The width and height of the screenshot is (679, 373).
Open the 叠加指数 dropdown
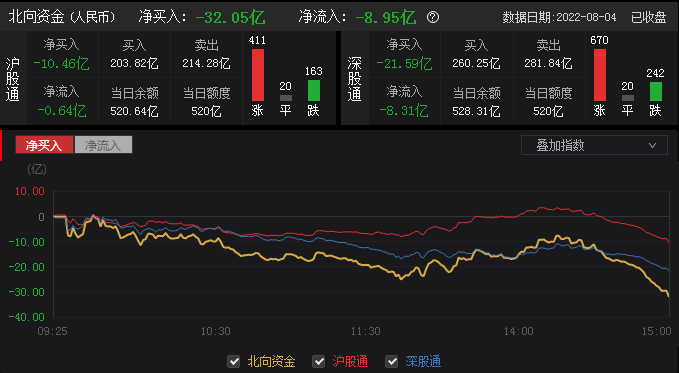[x=594, y=145]
